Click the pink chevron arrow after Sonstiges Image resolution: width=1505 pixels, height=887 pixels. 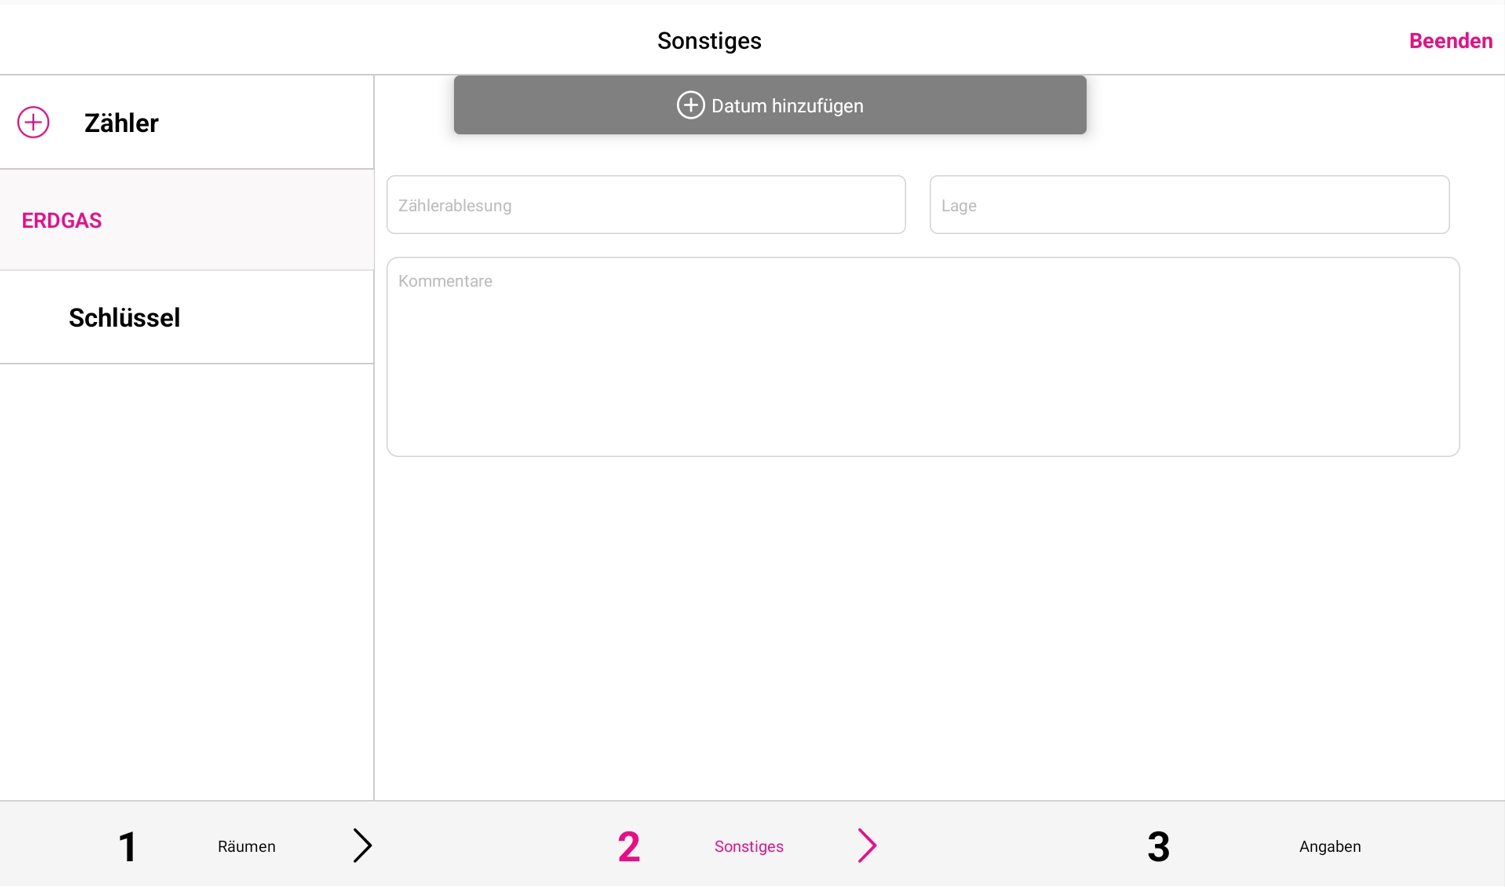[x=867, y=846]
